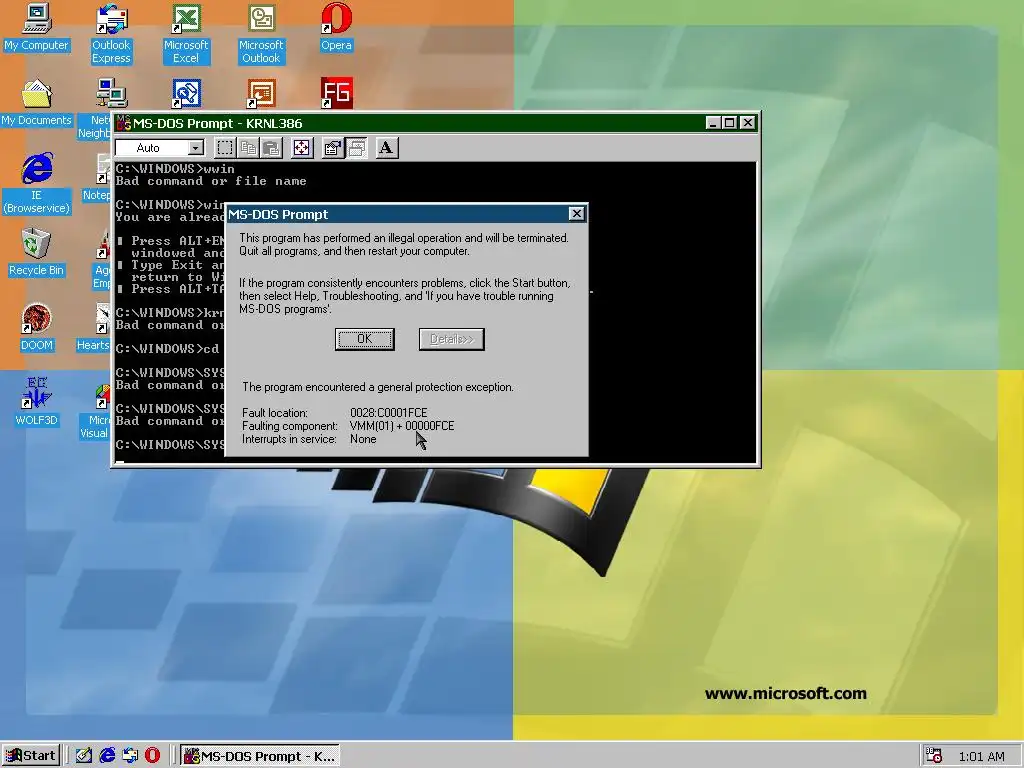Minimize the MS-DOS Prompt - KRNL386 window
The height and width of the screenshot is (768, 1024).
[x=713, y=123]
